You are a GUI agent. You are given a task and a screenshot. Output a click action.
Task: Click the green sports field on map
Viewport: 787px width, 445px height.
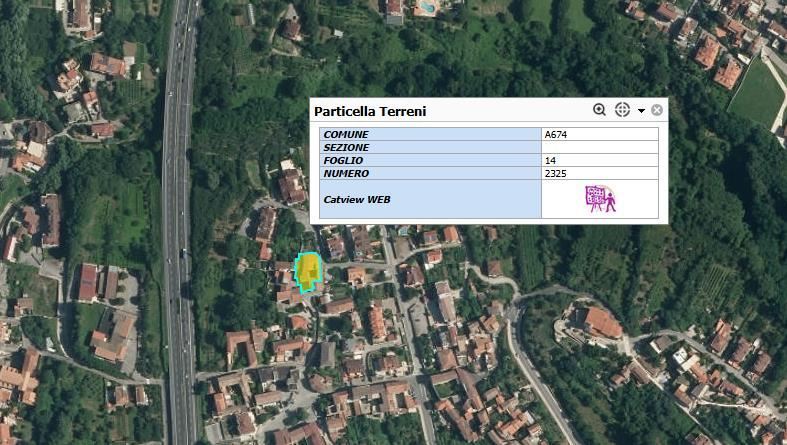coord(756,92)
